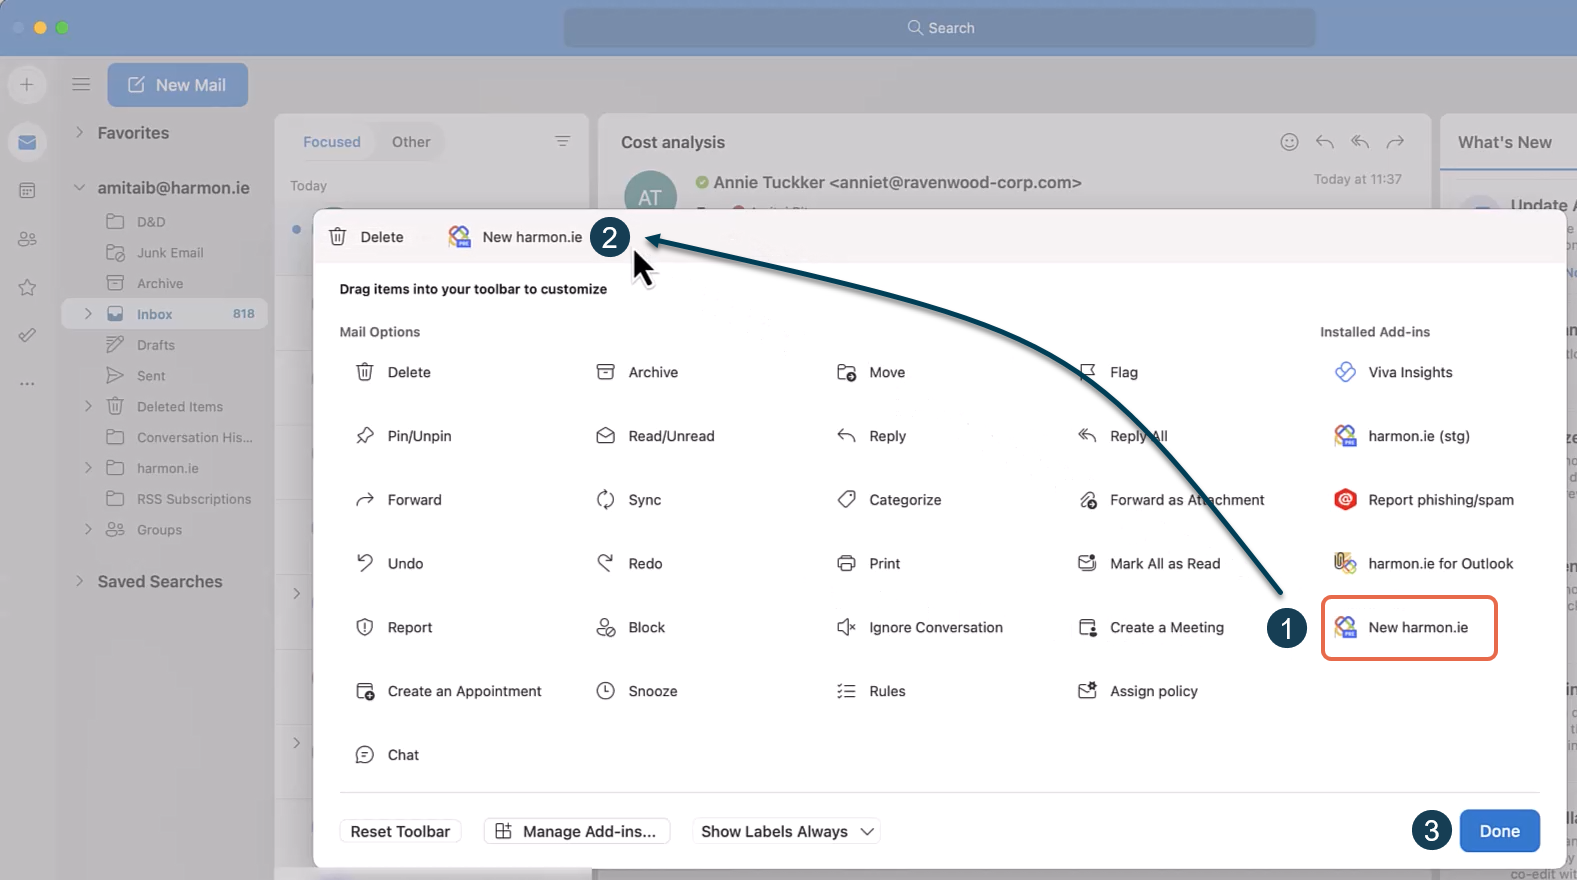Select the Delete option under Mail Options
Viewport: 1577px width, 880px height.
click(x=394, y=372)
